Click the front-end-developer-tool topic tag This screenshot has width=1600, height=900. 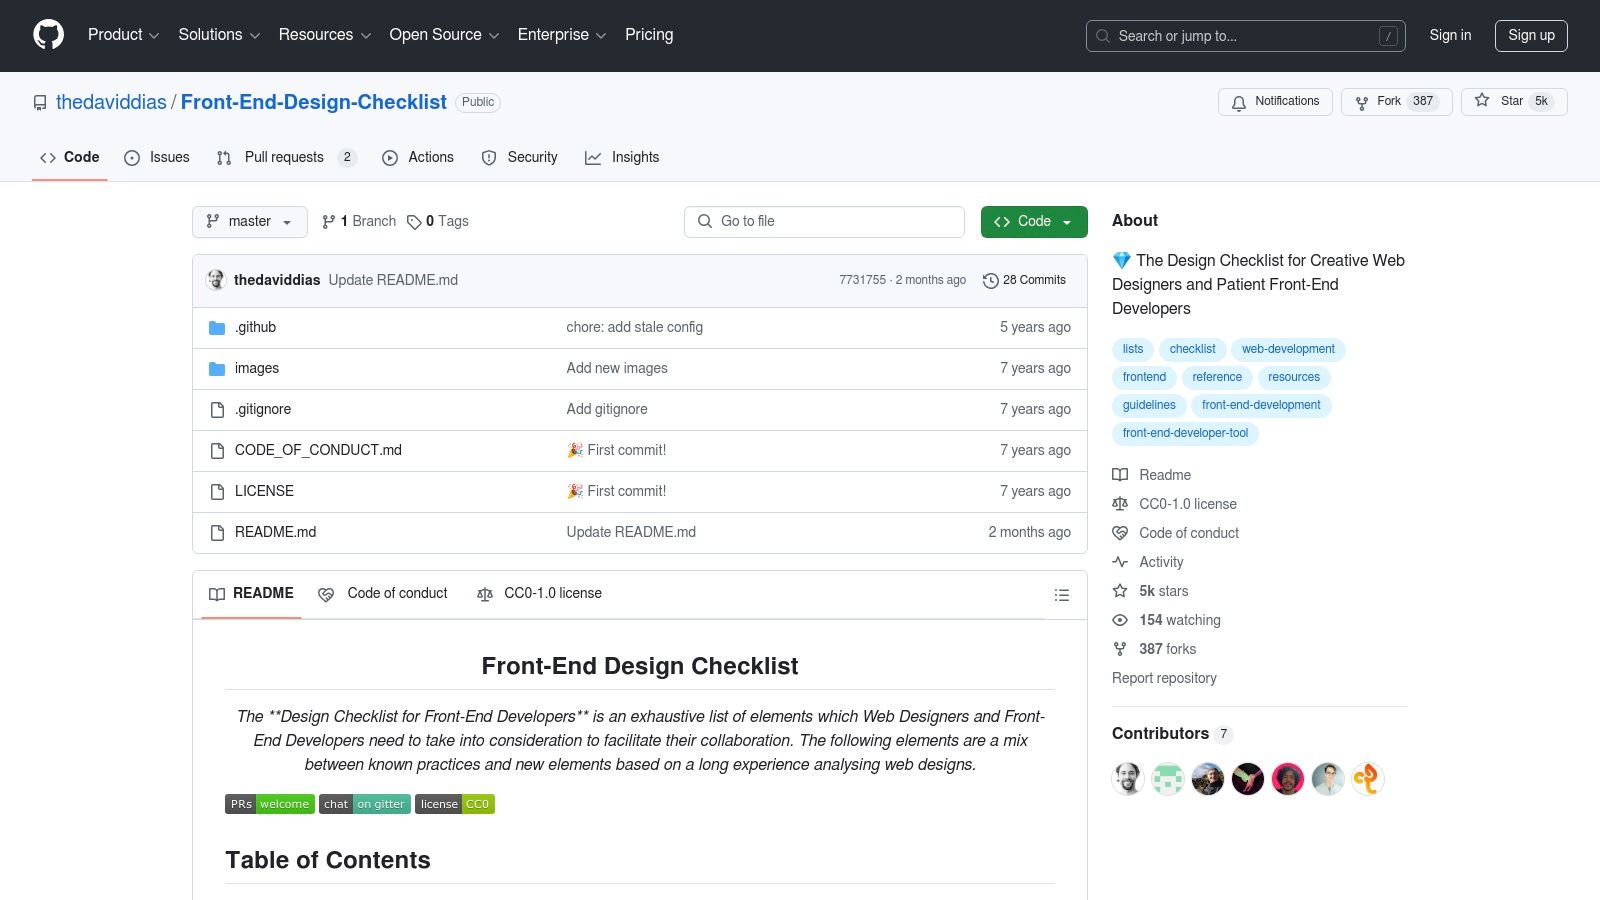click(1185, 433)
